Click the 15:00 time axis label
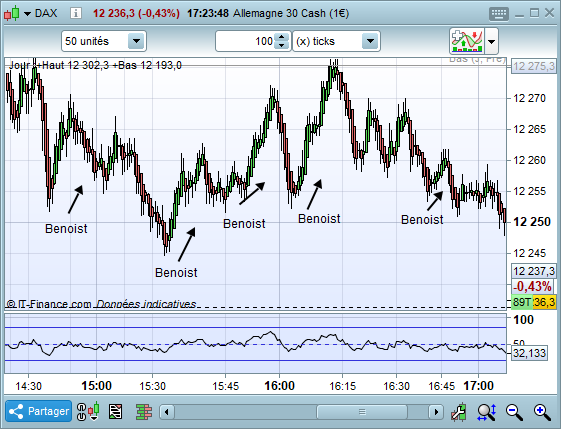Image resolution: width=561 pixels, height=429 pixels. coord(96,386)
